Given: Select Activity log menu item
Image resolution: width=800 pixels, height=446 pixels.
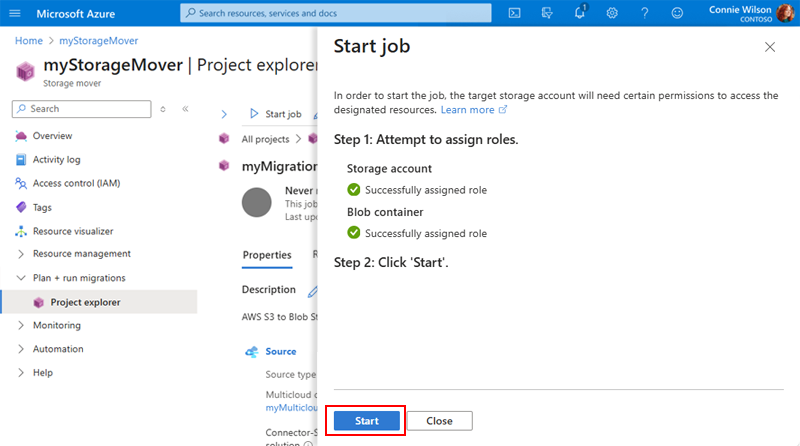Looking at the screenshot, I should (x=57, y=160).
